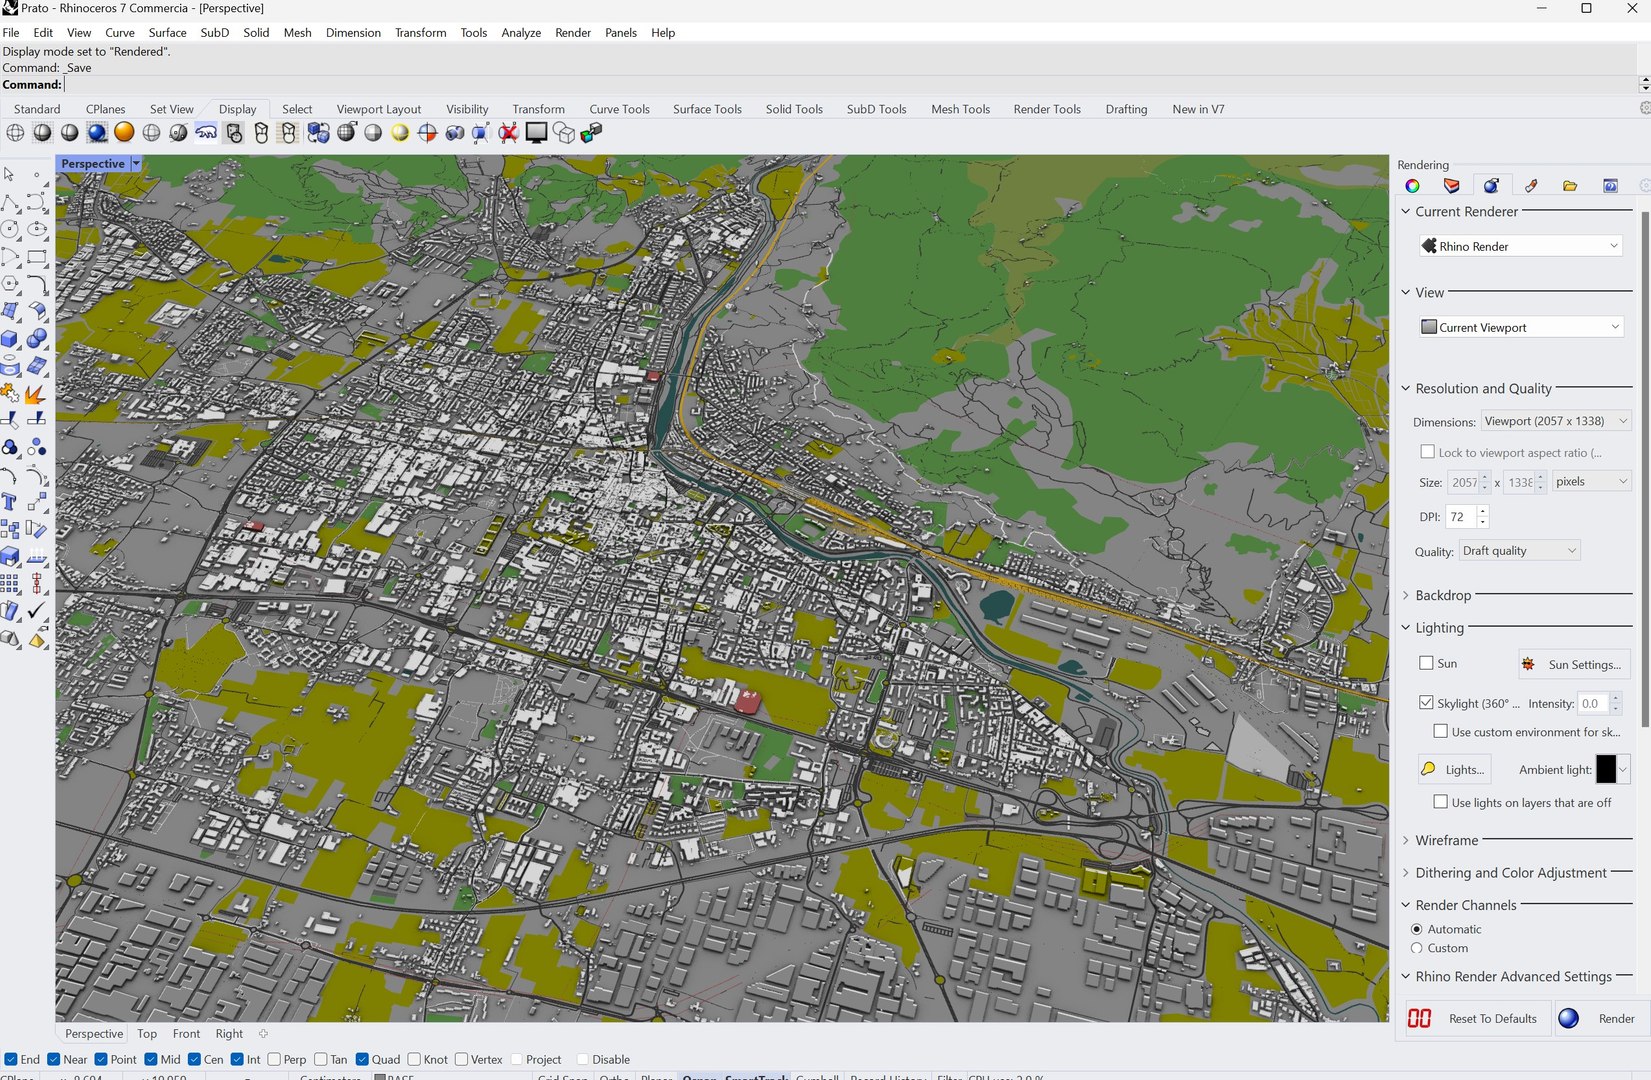Open the Render menu
Screen dimensions: 1651x1080
(x=573, y=32)
